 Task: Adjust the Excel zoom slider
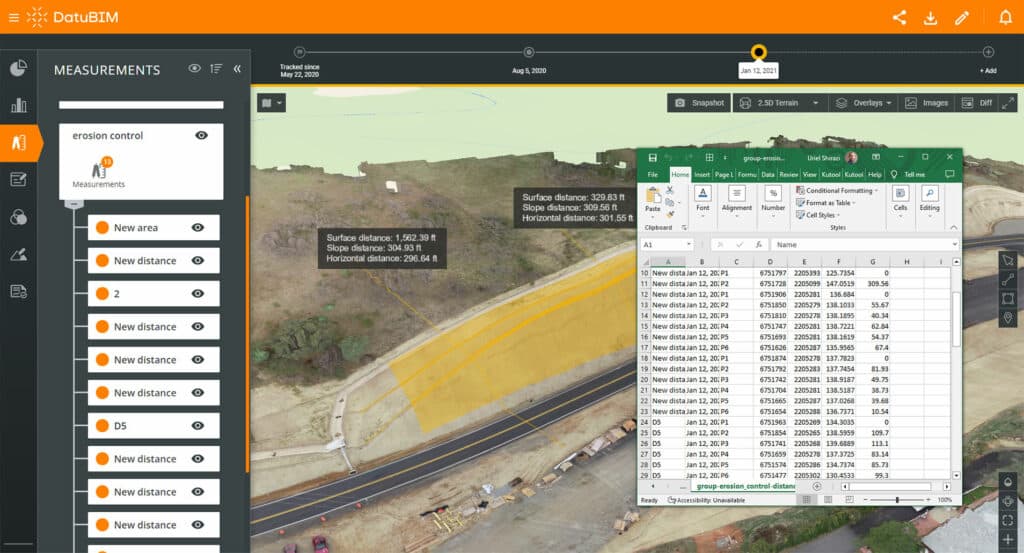tap(897, 499)
